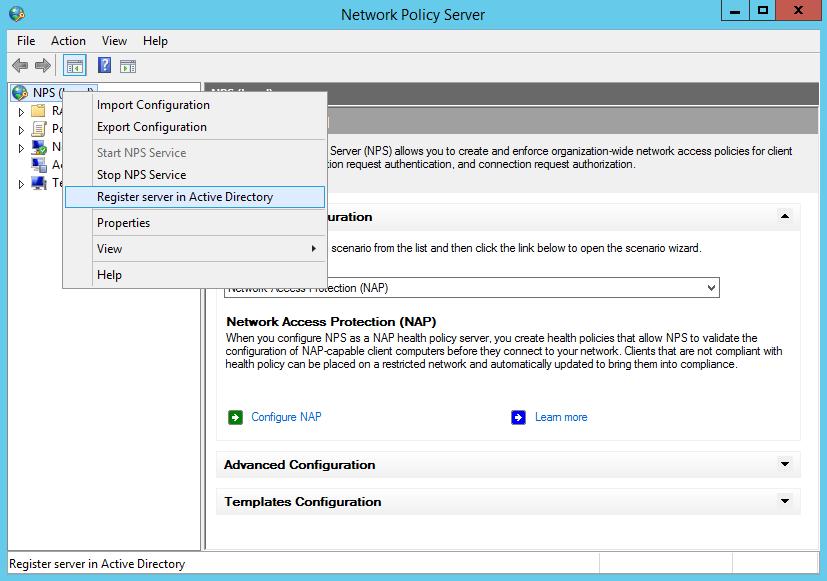The width and height of the screenshot is (827, 581).
Task: Click the blue Help question mark icon
Action: pos(104,66)
